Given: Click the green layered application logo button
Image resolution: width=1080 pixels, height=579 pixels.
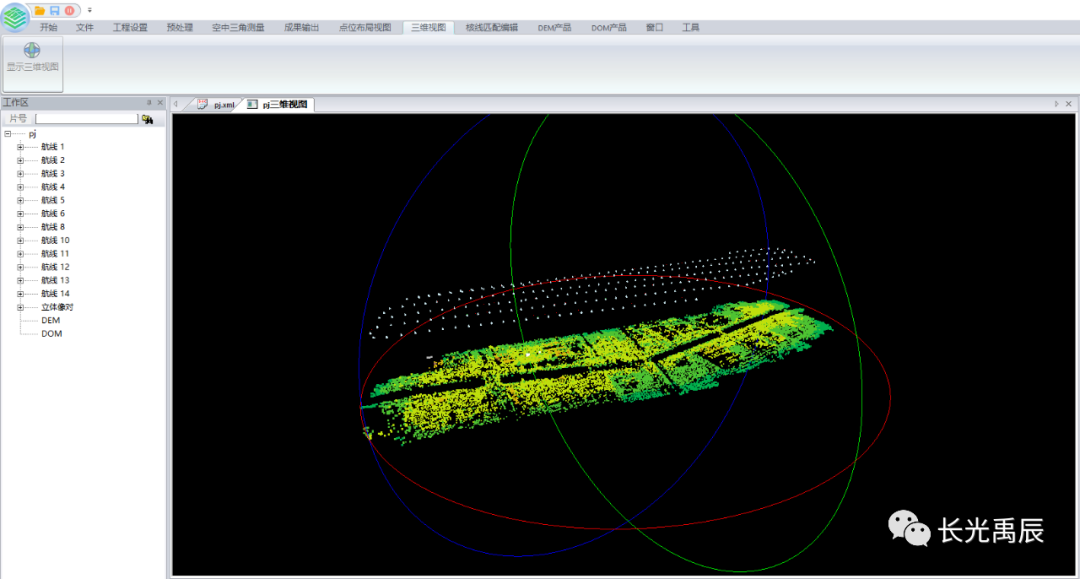Looking at the screenshot, I should 16,18.
